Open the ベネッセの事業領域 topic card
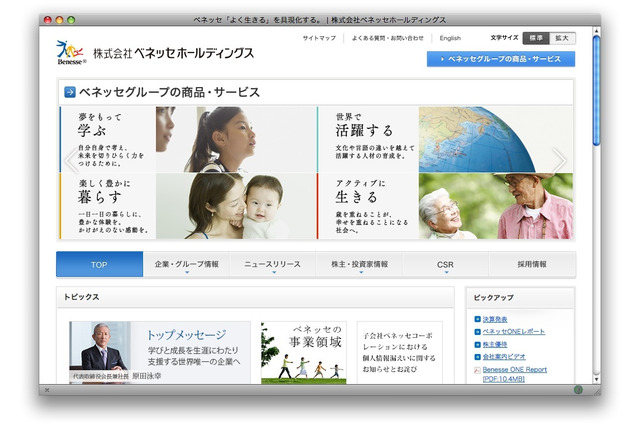This screenshot has width=640, height=426. [304, 353]
